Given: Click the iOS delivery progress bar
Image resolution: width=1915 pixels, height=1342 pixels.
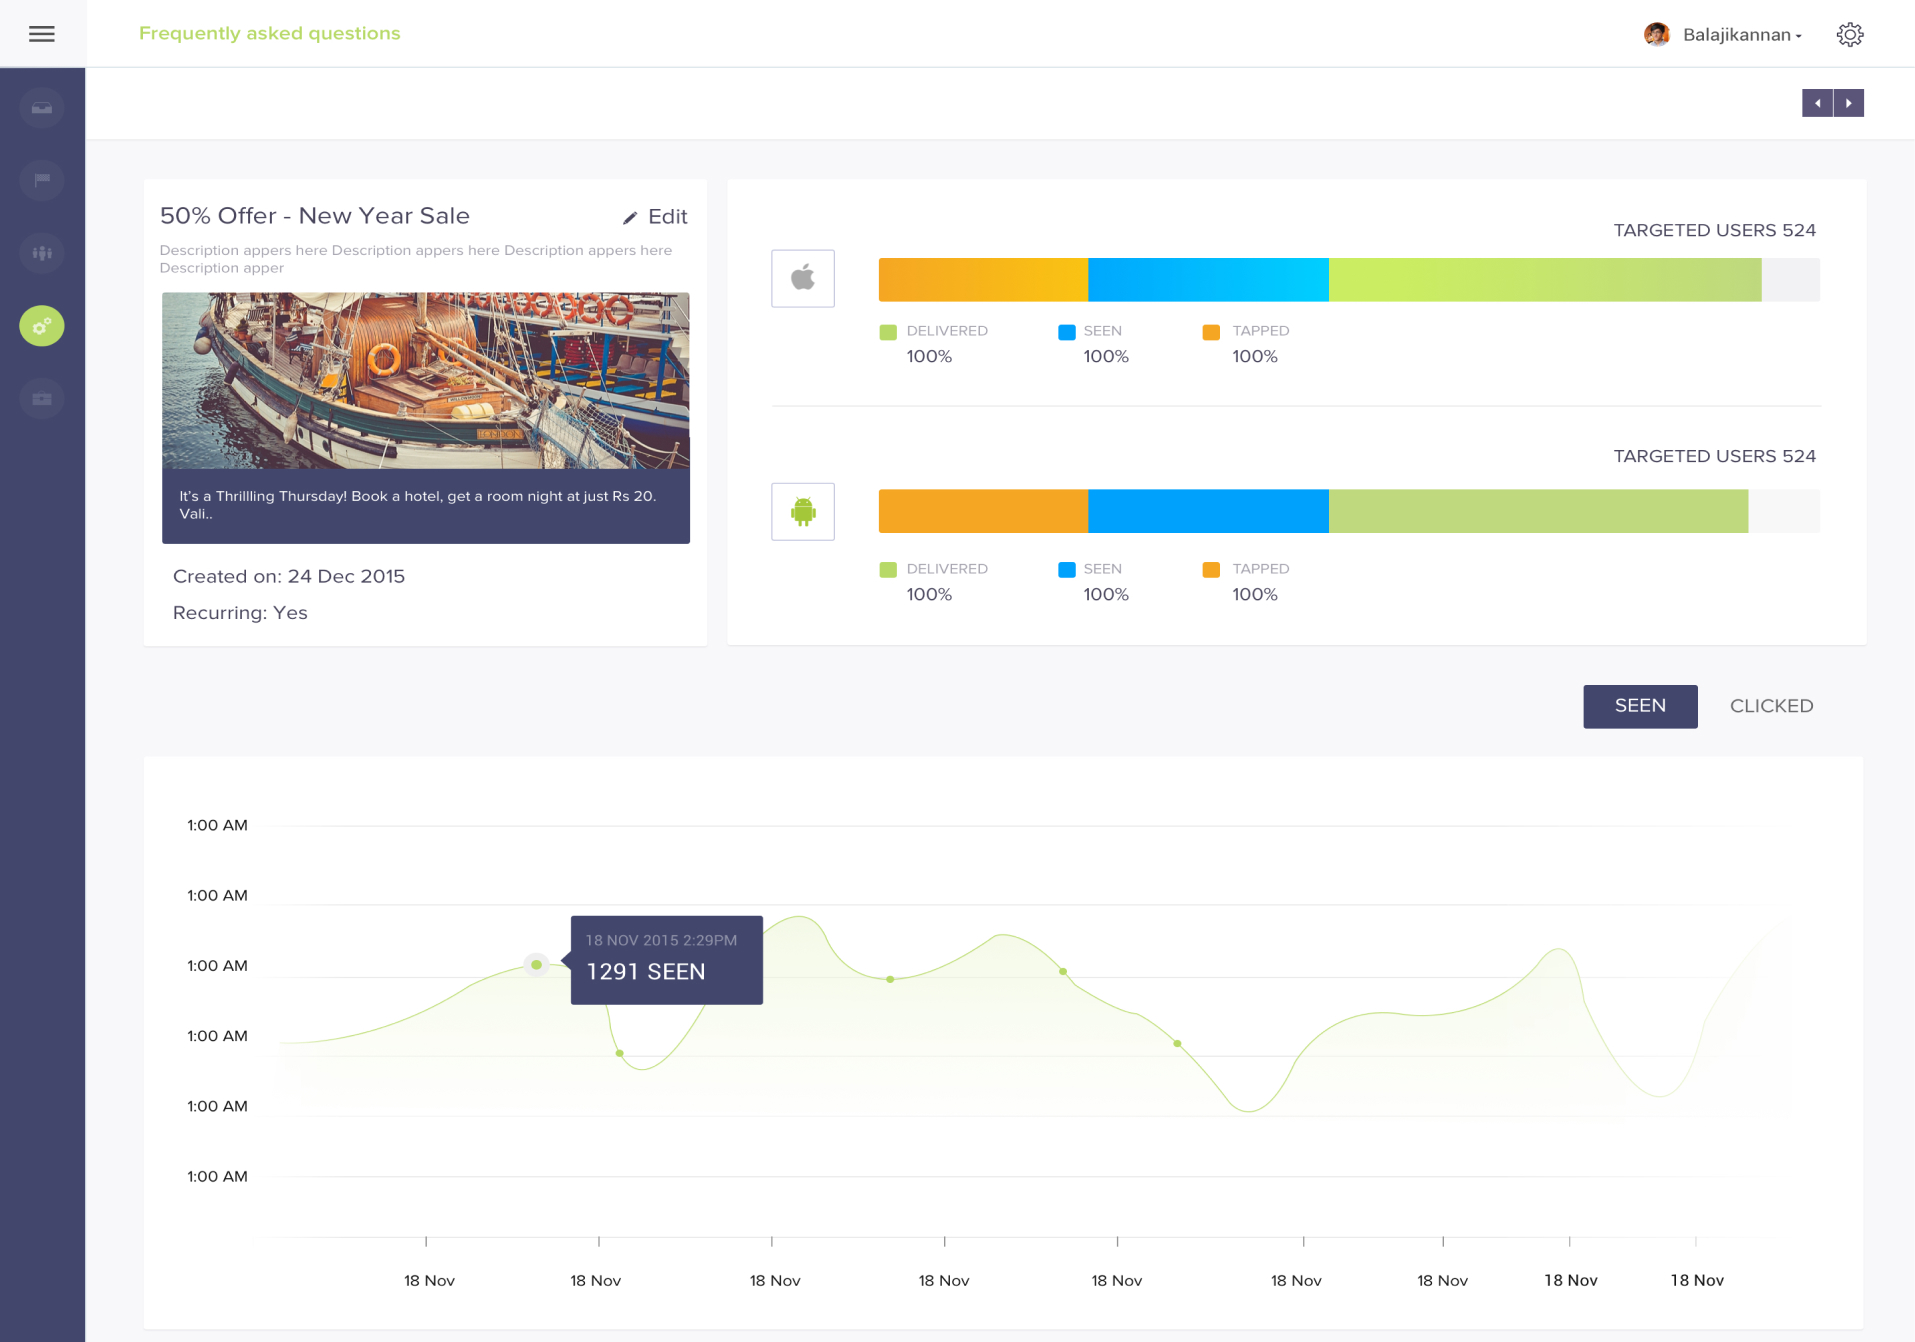Looking at the screenshot, I should coord(1348,280).
